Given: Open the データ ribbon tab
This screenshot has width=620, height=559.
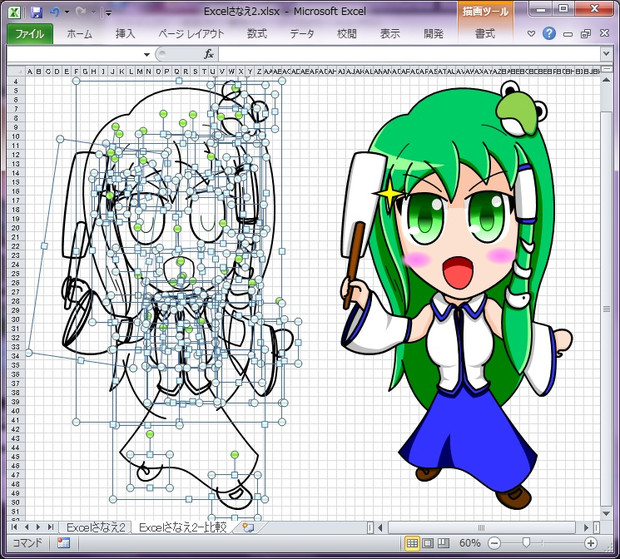Looking at the screenshot, I should click(x=302, y=34).
